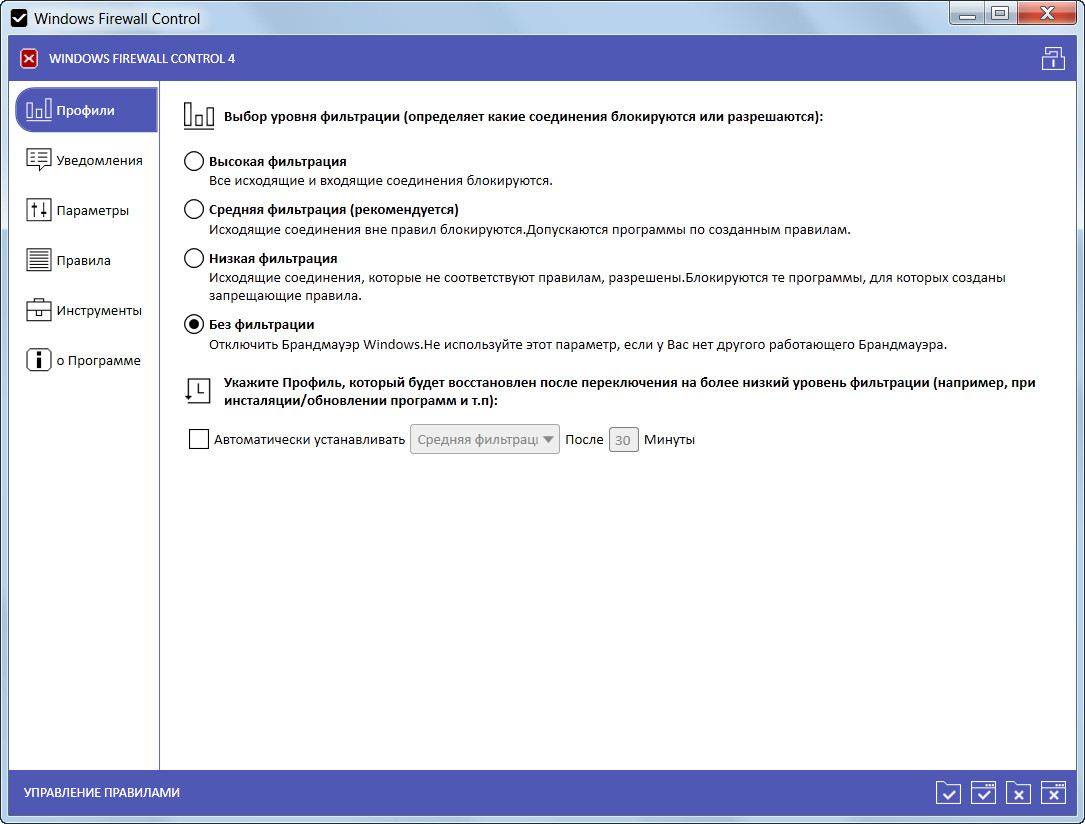
Task: Click the Профили sidebar icon
Action: click(38, 110)
